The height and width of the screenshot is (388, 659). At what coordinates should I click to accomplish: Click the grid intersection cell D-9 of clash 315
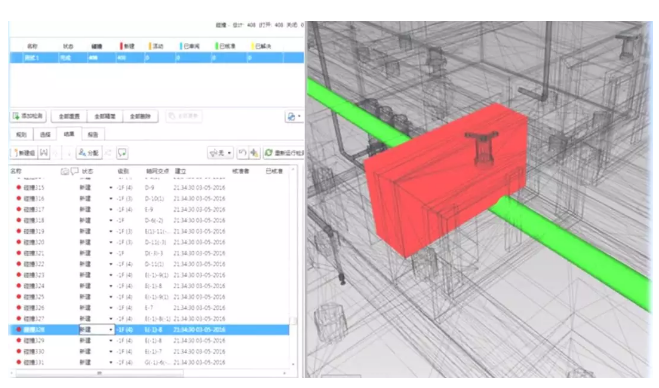(150, 187)
